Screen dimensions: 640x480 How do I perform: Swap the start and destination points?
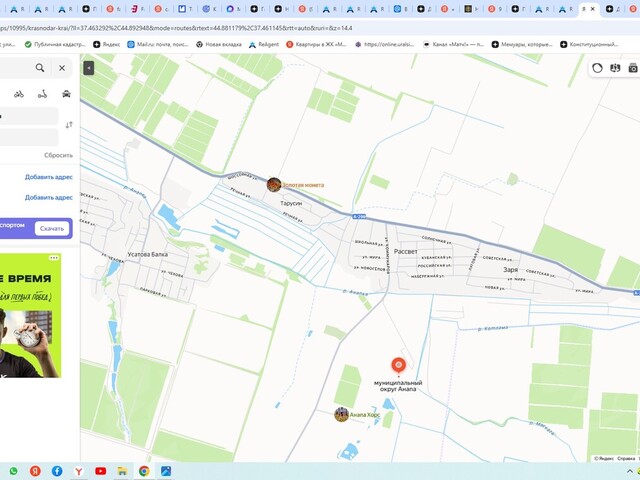tap(68, 125)
